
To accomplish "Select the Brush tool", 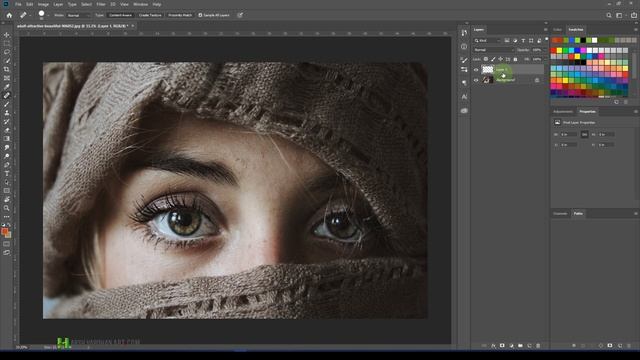I will click(7, 104).
